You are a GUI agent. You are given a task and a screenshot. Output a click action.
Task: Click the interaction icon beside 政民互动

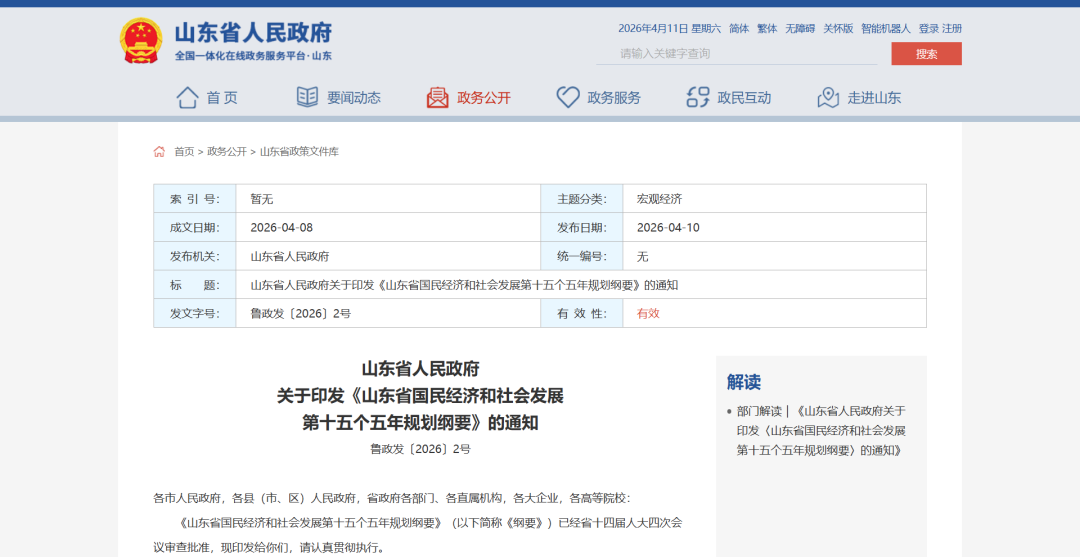tap(698, 97)
